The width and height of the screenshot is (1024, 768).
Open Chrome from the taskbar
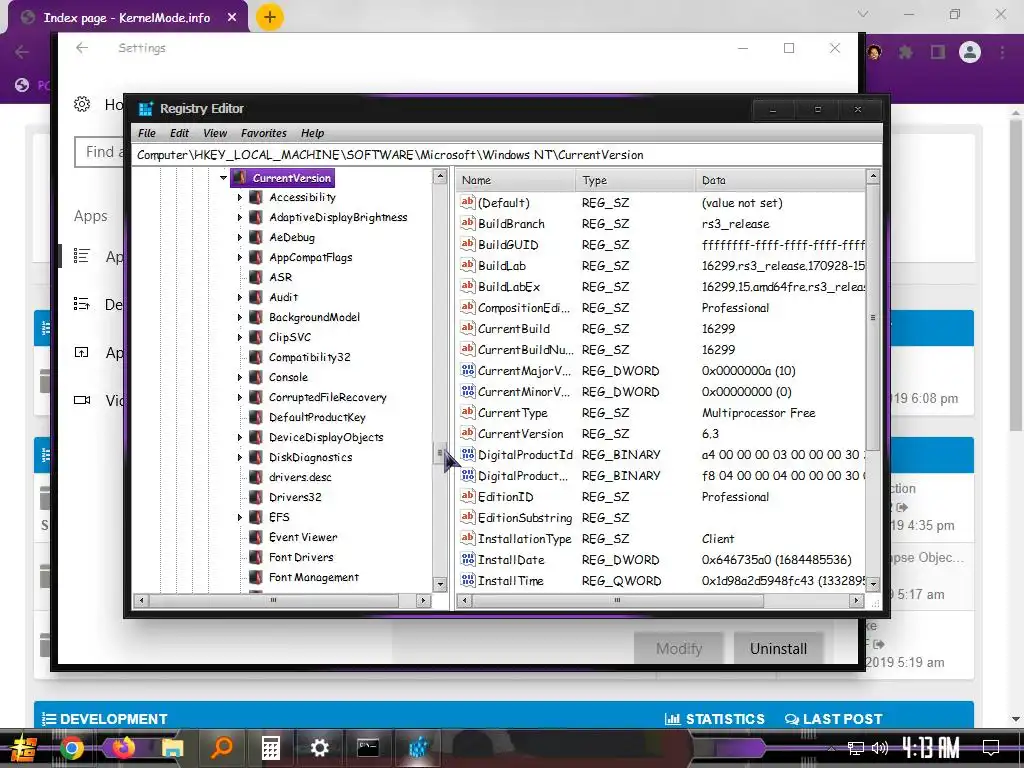pyautogui.click(x=72, y=748)
